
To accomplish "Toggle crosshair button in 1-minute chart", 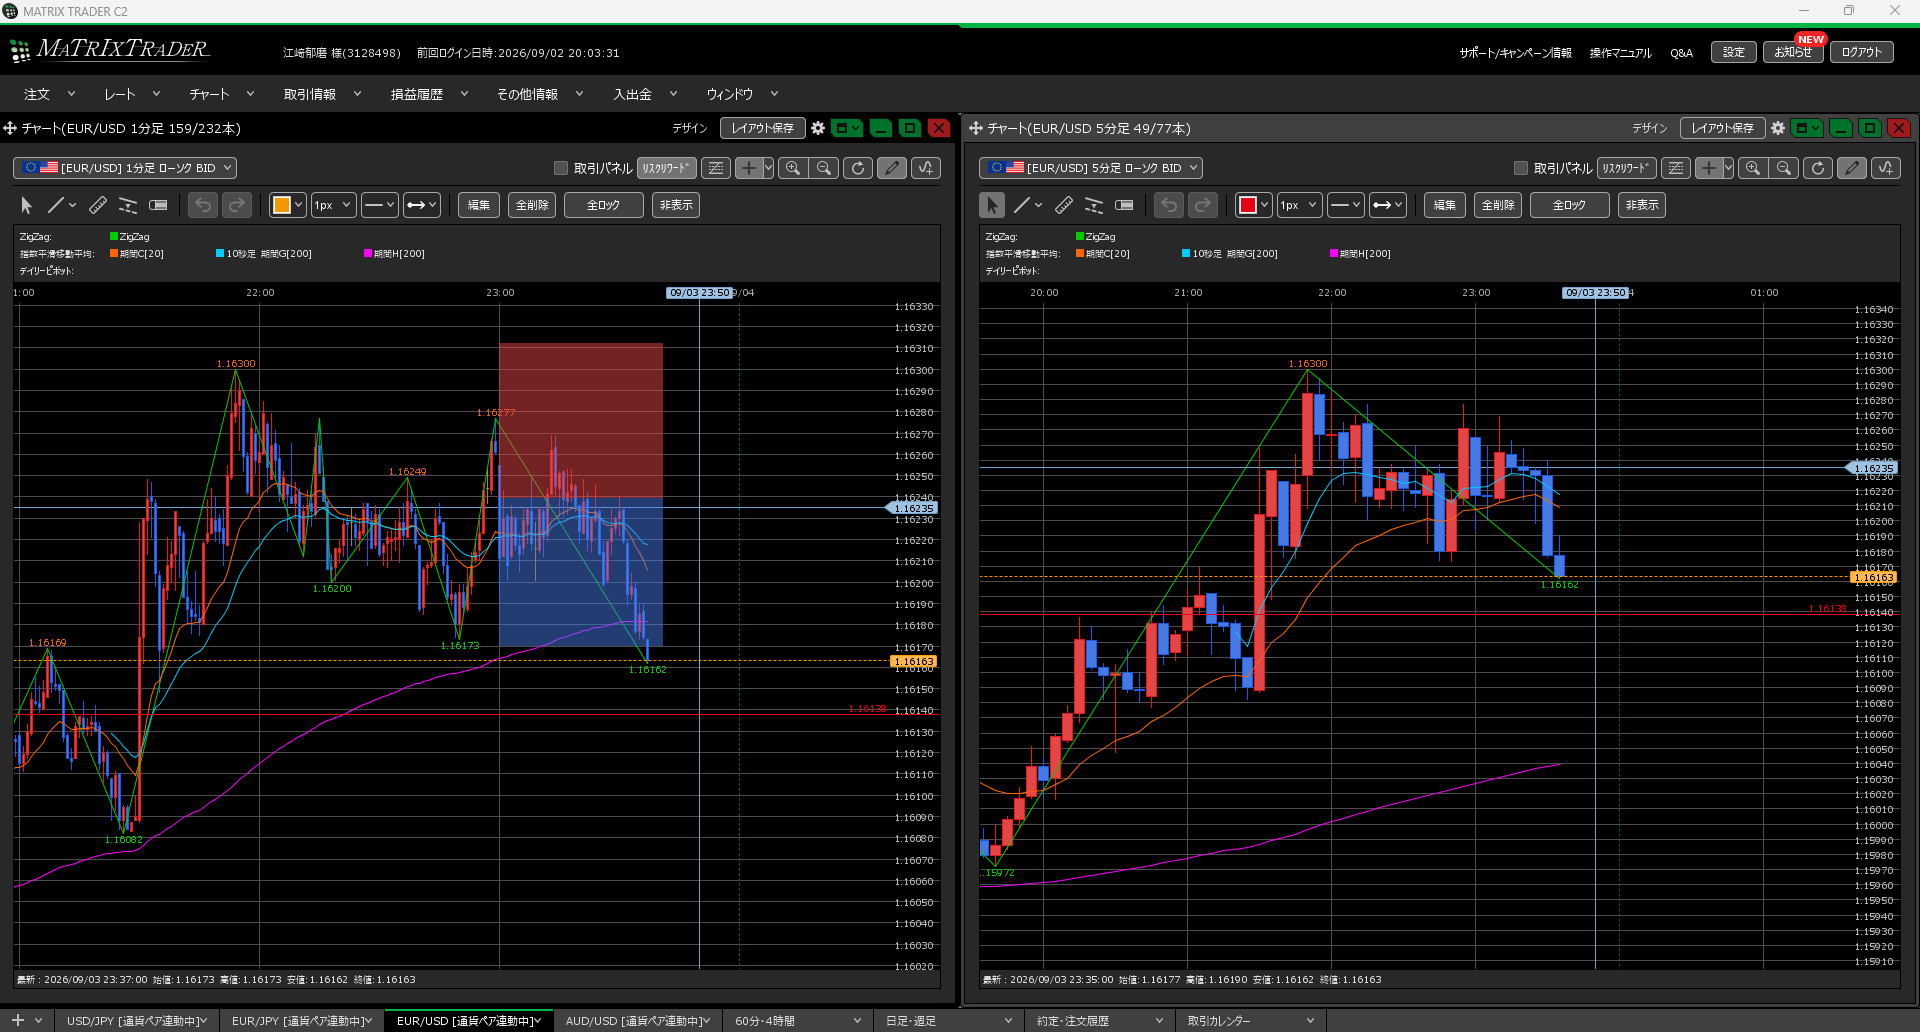I will pyautogui.click(x=749, y=168).
